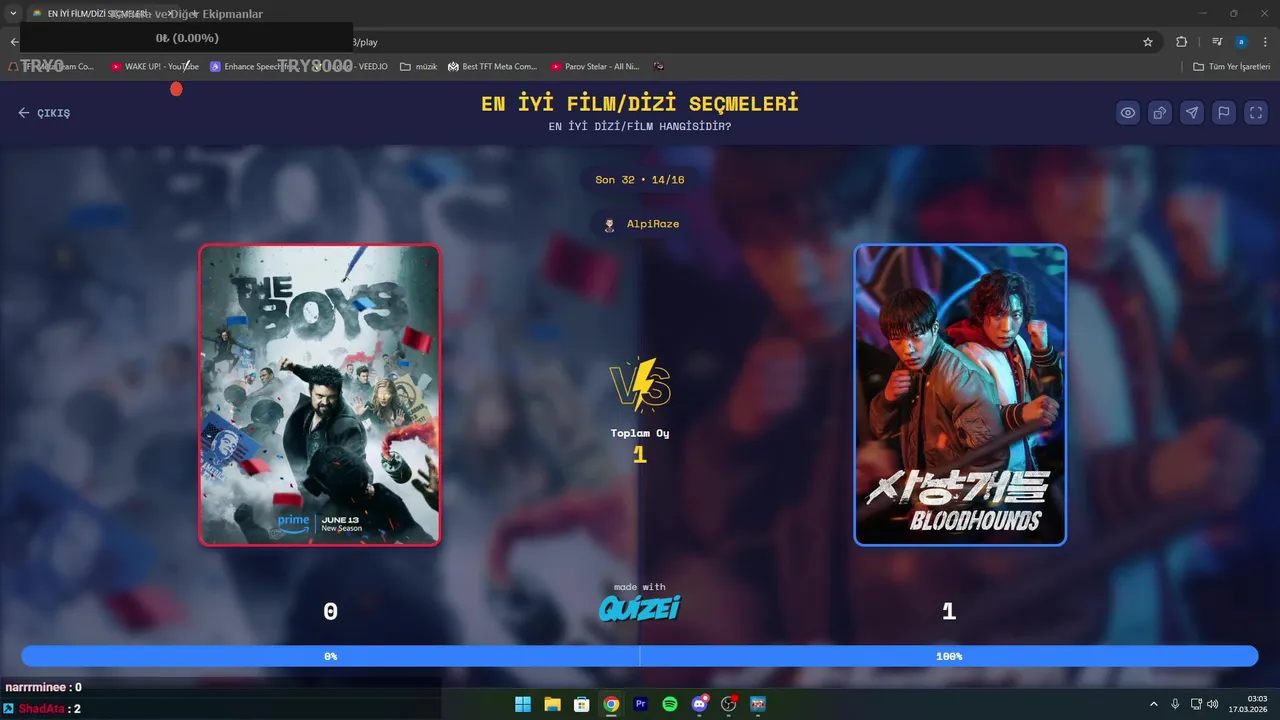Show hidden system tray icons
1280x720 pixels.
(x=1154, y=704)
